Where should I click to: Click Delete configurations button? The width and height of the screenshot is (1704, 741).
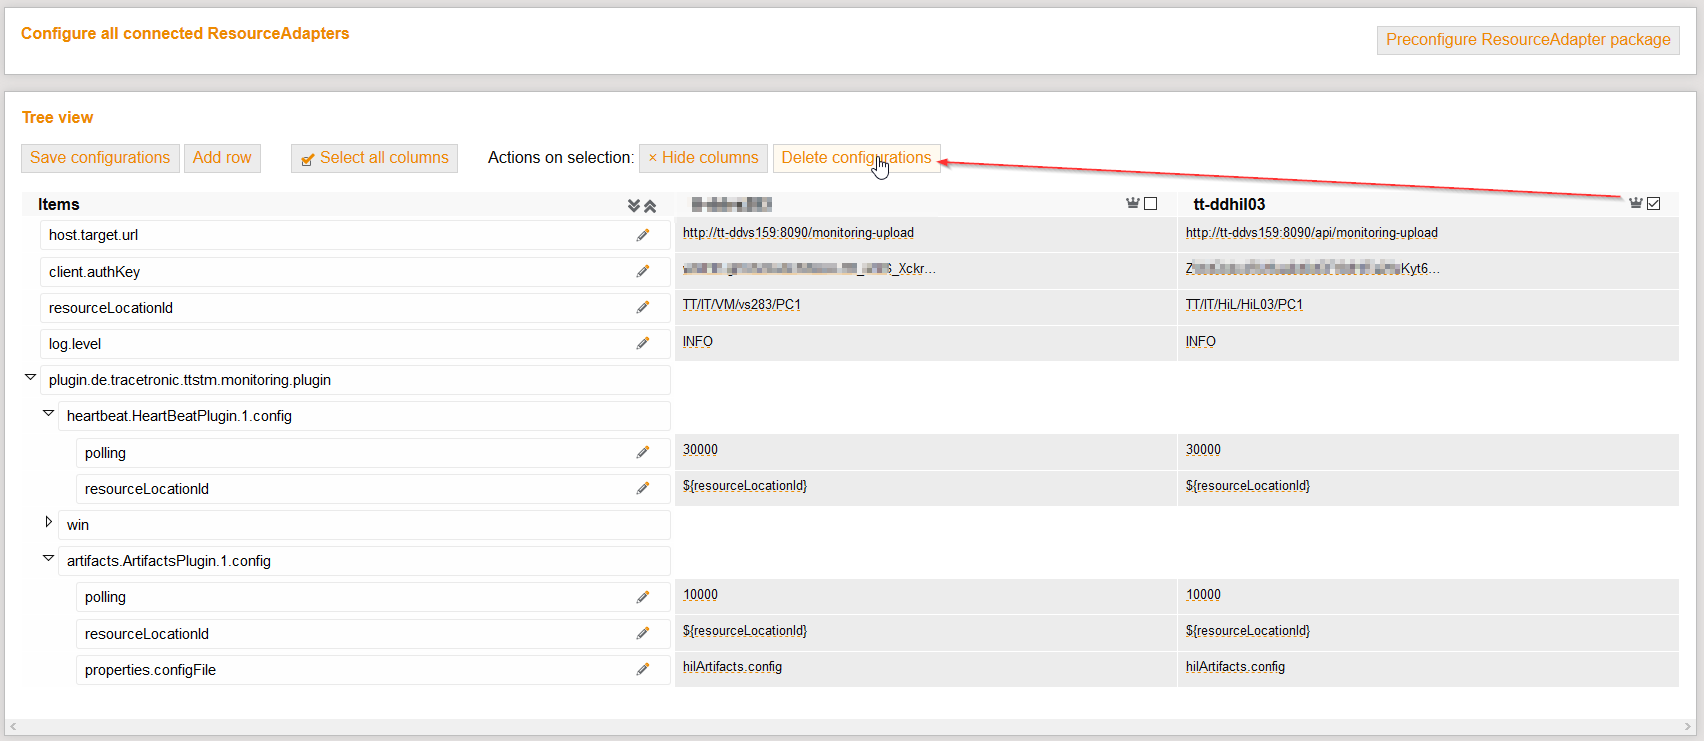pos(856,158)
